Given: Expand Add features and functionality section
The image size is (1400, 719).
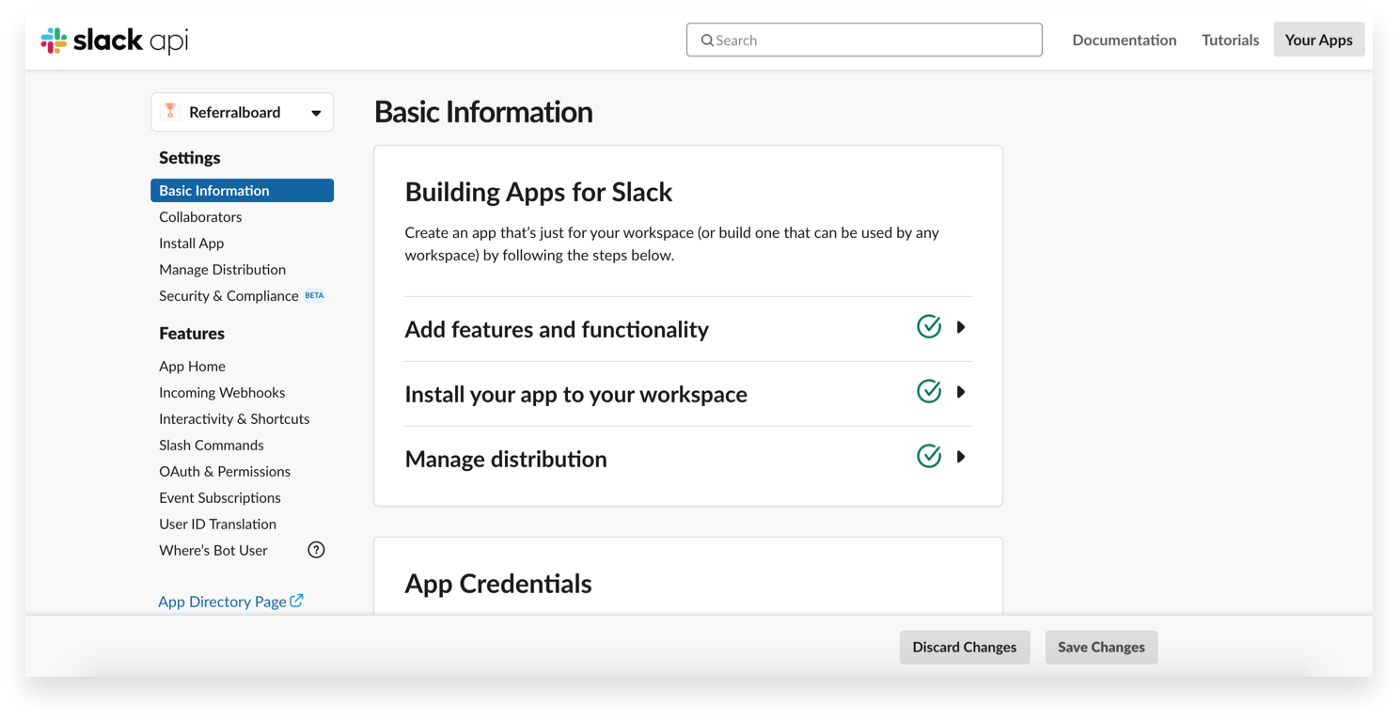Looking at the screenshot, I should 961,327.
